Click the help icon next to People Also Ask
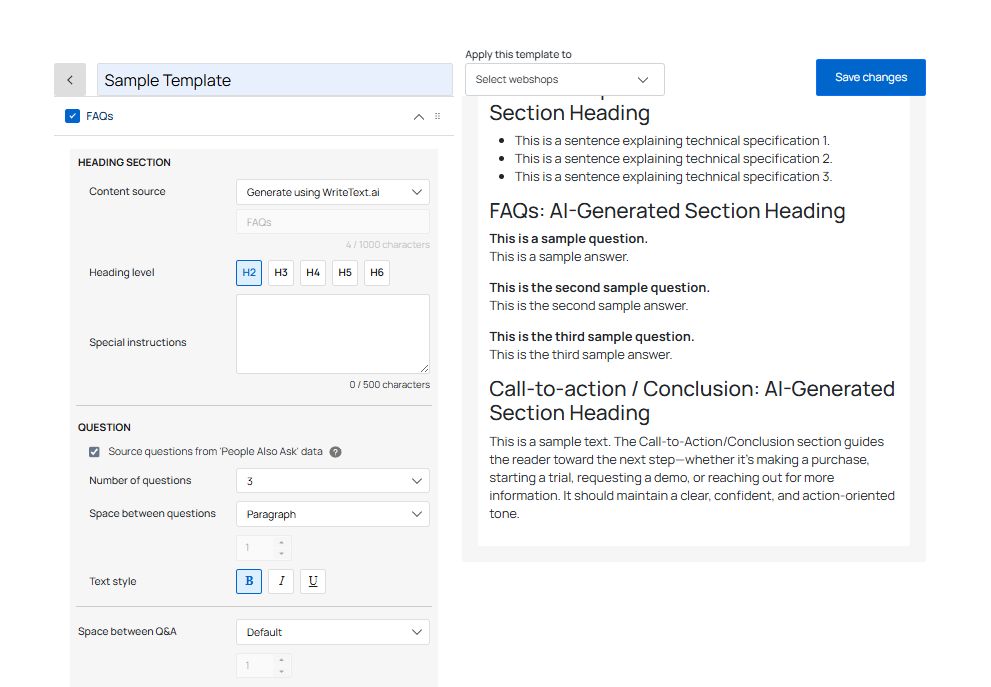991x687 pixels. 336,452
